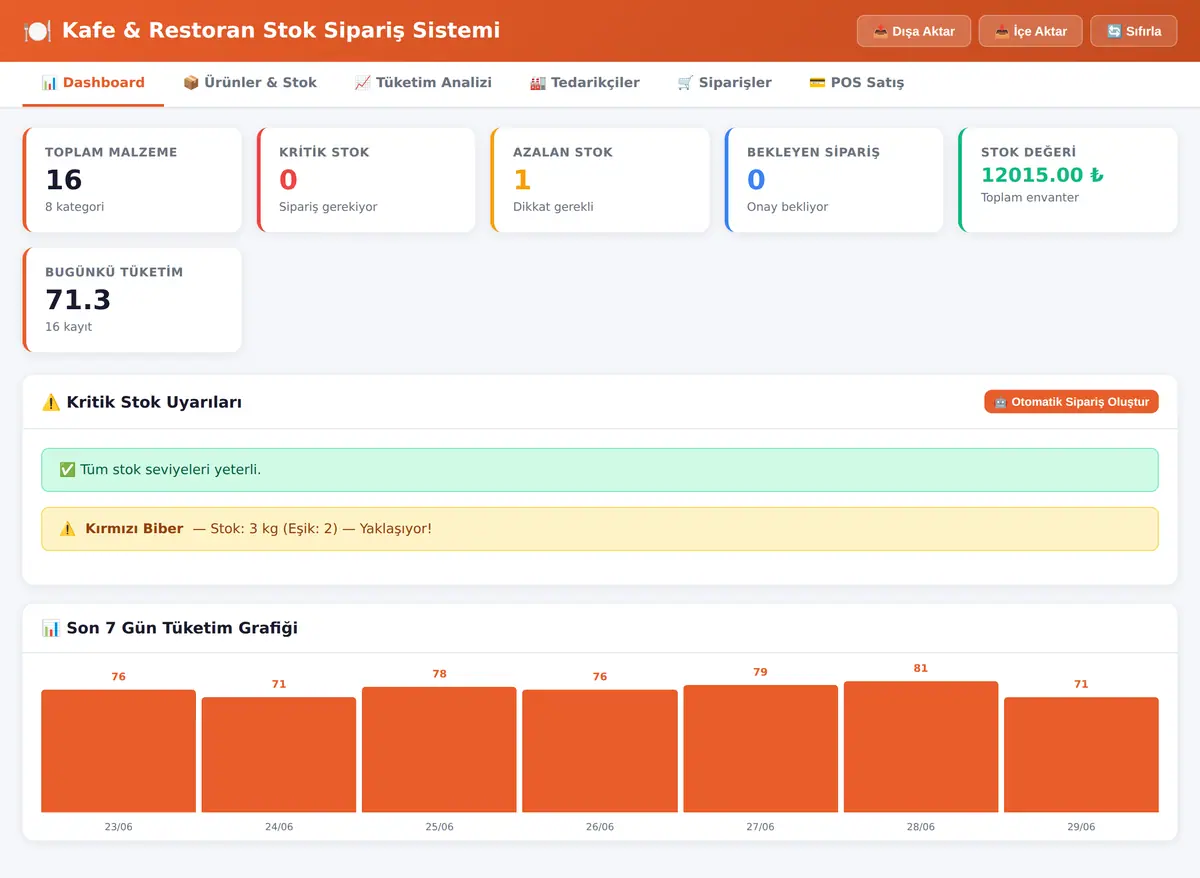Select the chart bar for 27/06

click(760, 749)
